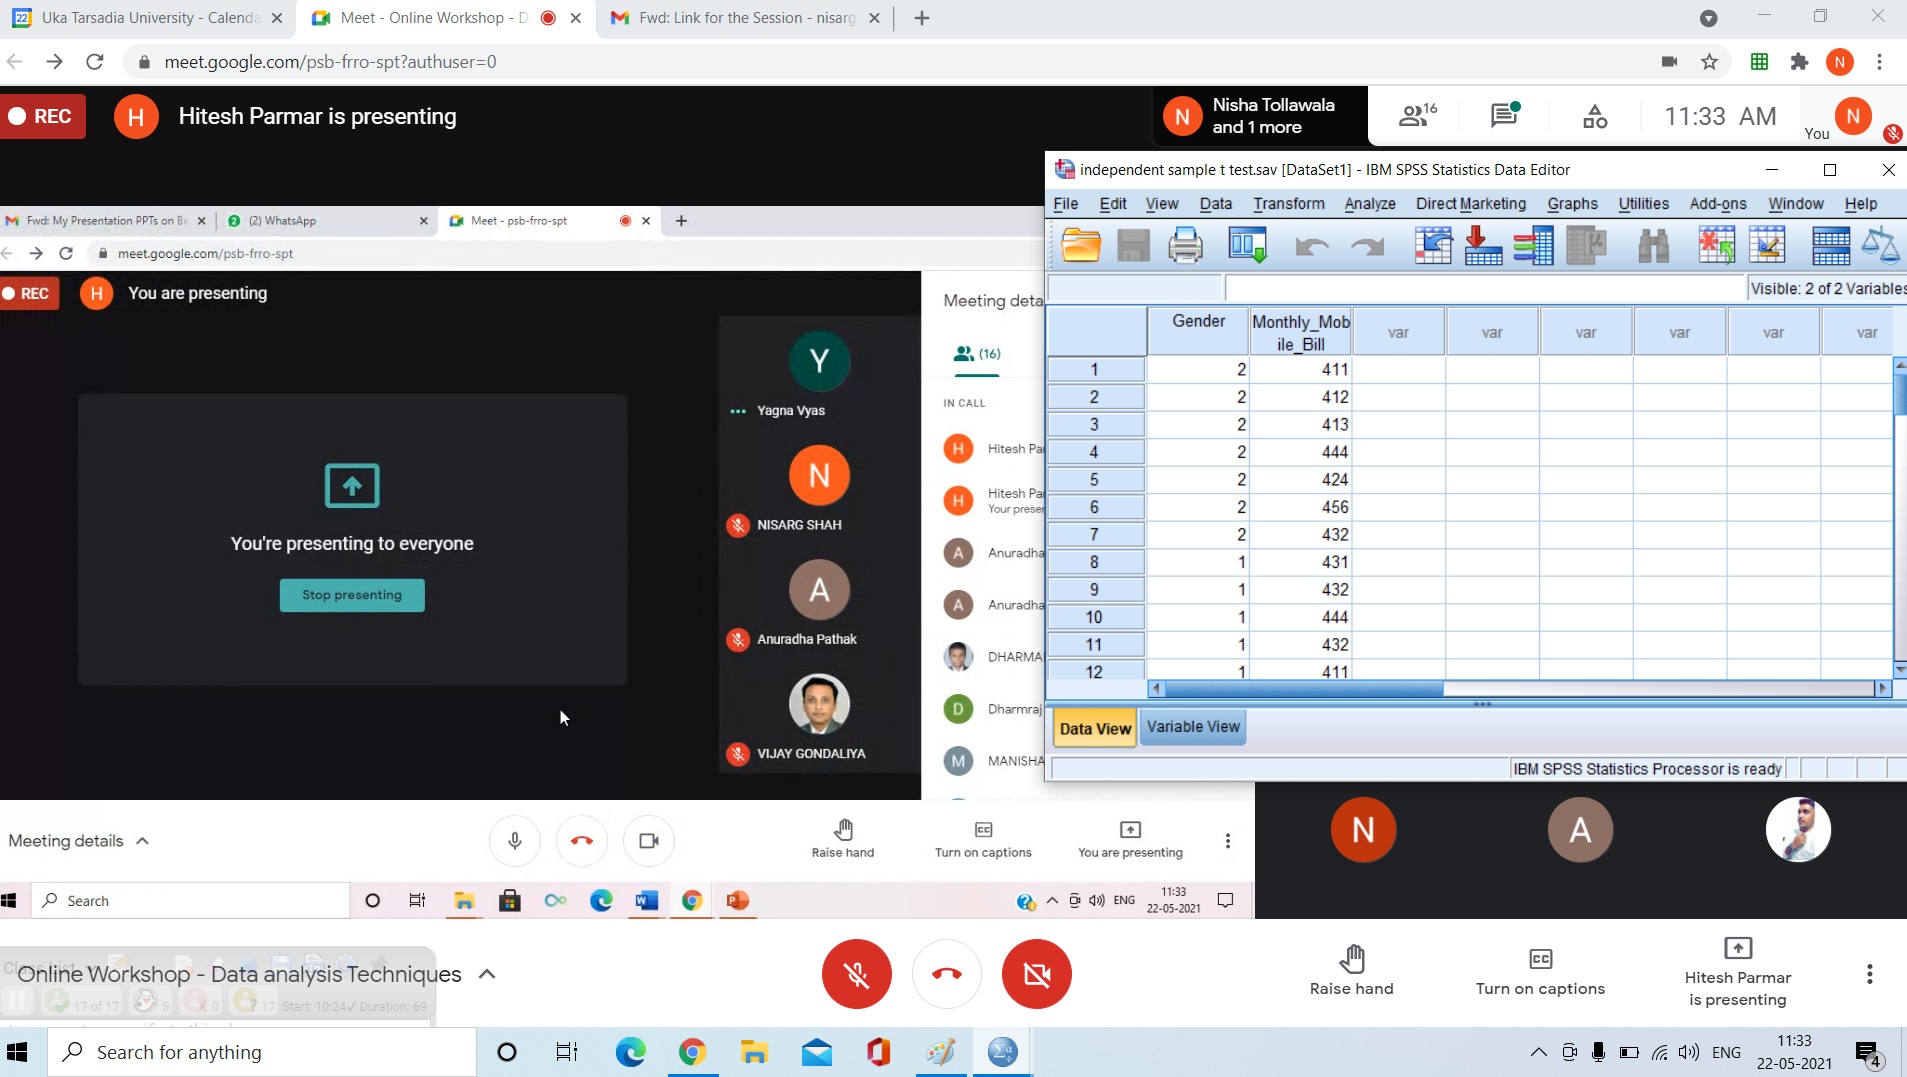Click the browser address bar
Image resolution: width=1907 pixels, height=1077 pixels.
890,62
